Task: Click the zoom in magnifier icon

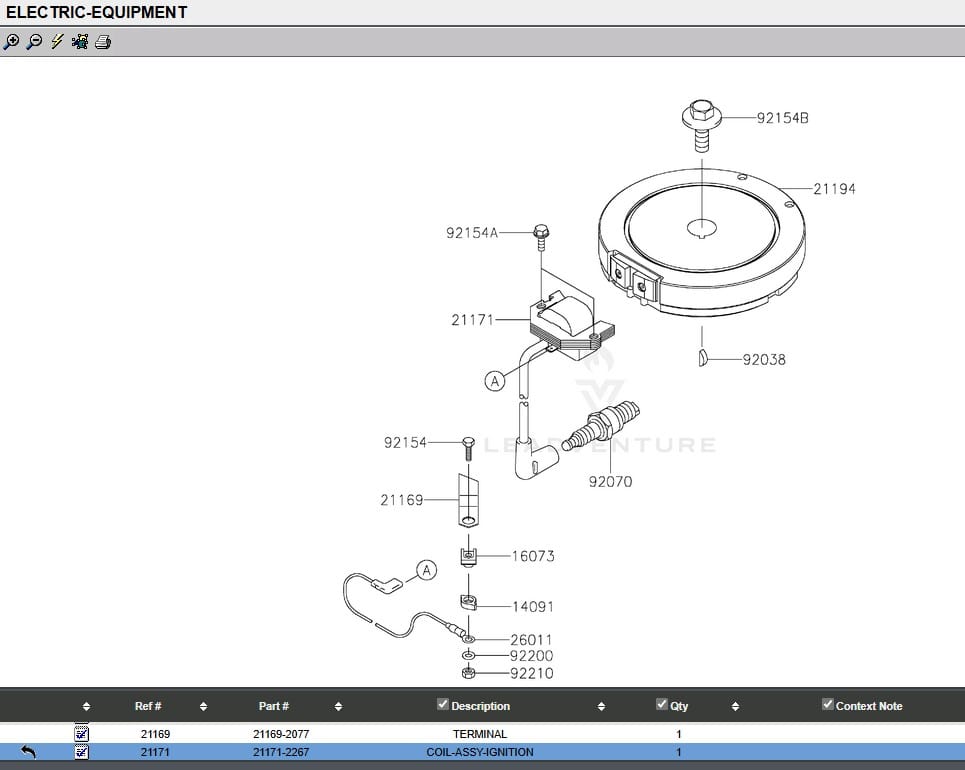Action: pyautogui.click(x=11, y=42)
